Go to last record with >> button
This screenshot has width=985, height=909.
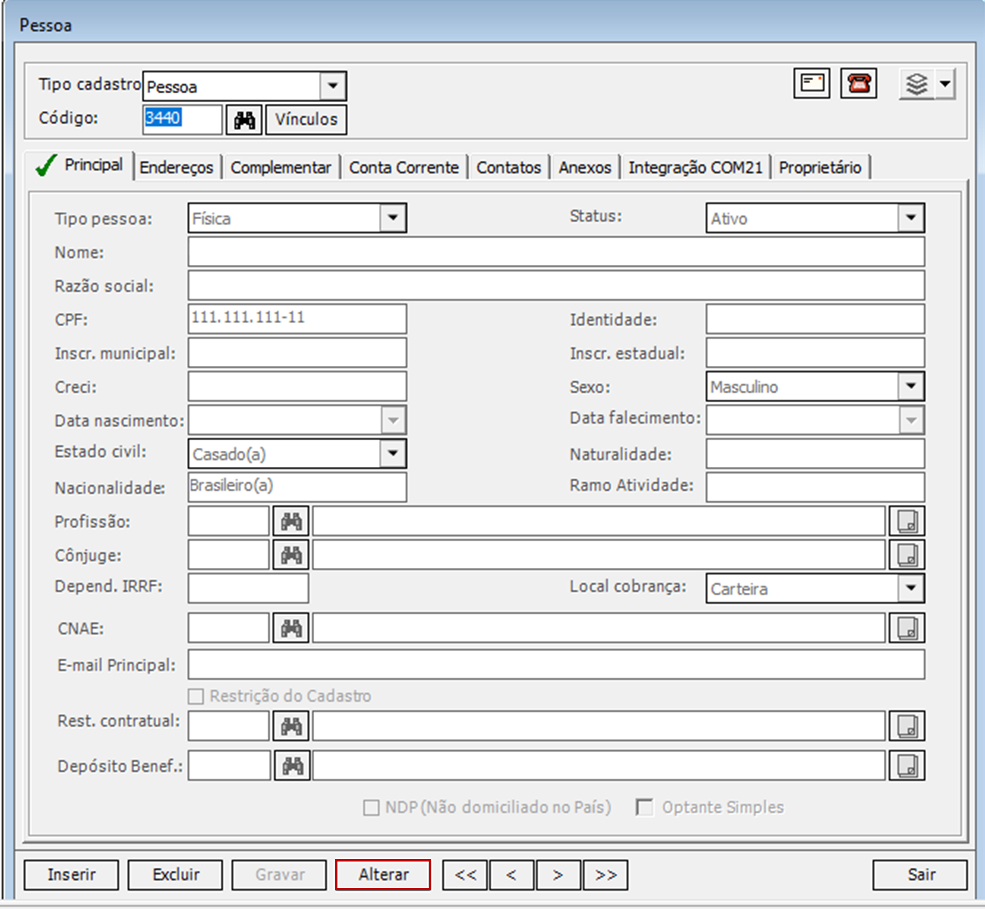tap(605, 875)
